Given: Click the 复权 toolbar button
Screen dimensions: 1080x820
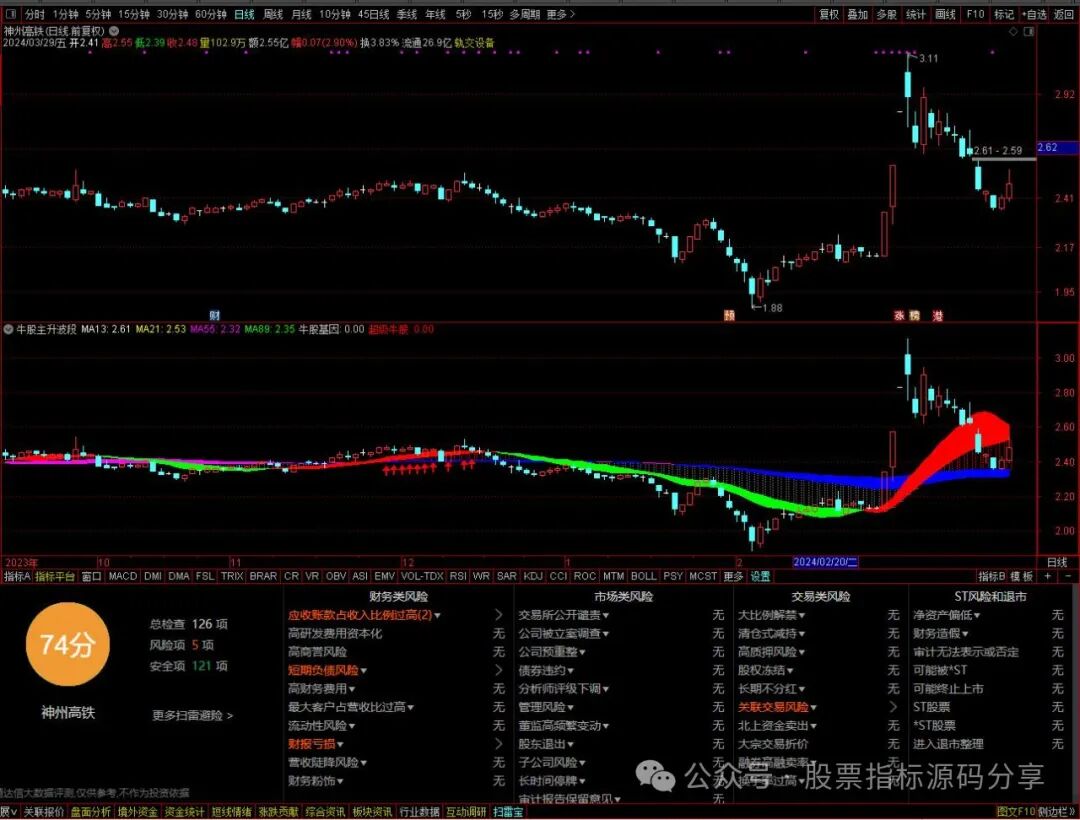Looking at the screenshot, I should pos(829,14).
